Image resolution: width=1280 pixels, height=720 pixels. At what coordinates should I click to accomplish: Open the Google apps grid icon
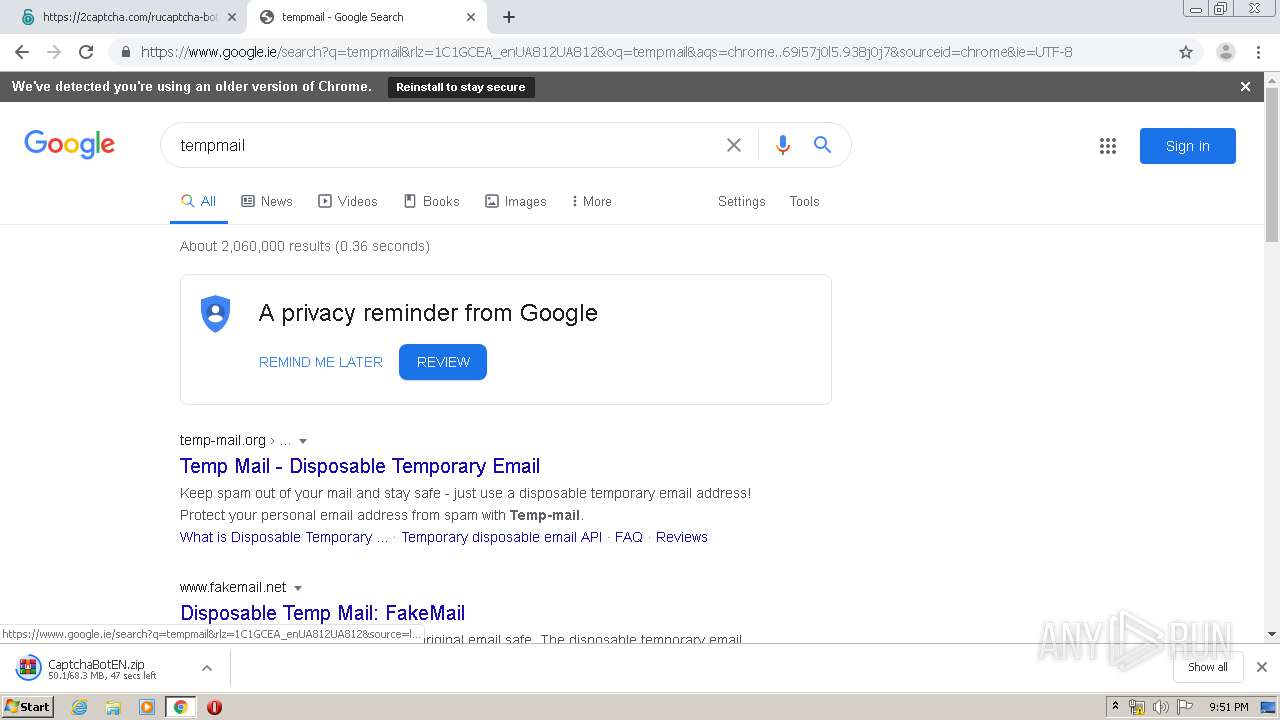(x=1107, y=146)
